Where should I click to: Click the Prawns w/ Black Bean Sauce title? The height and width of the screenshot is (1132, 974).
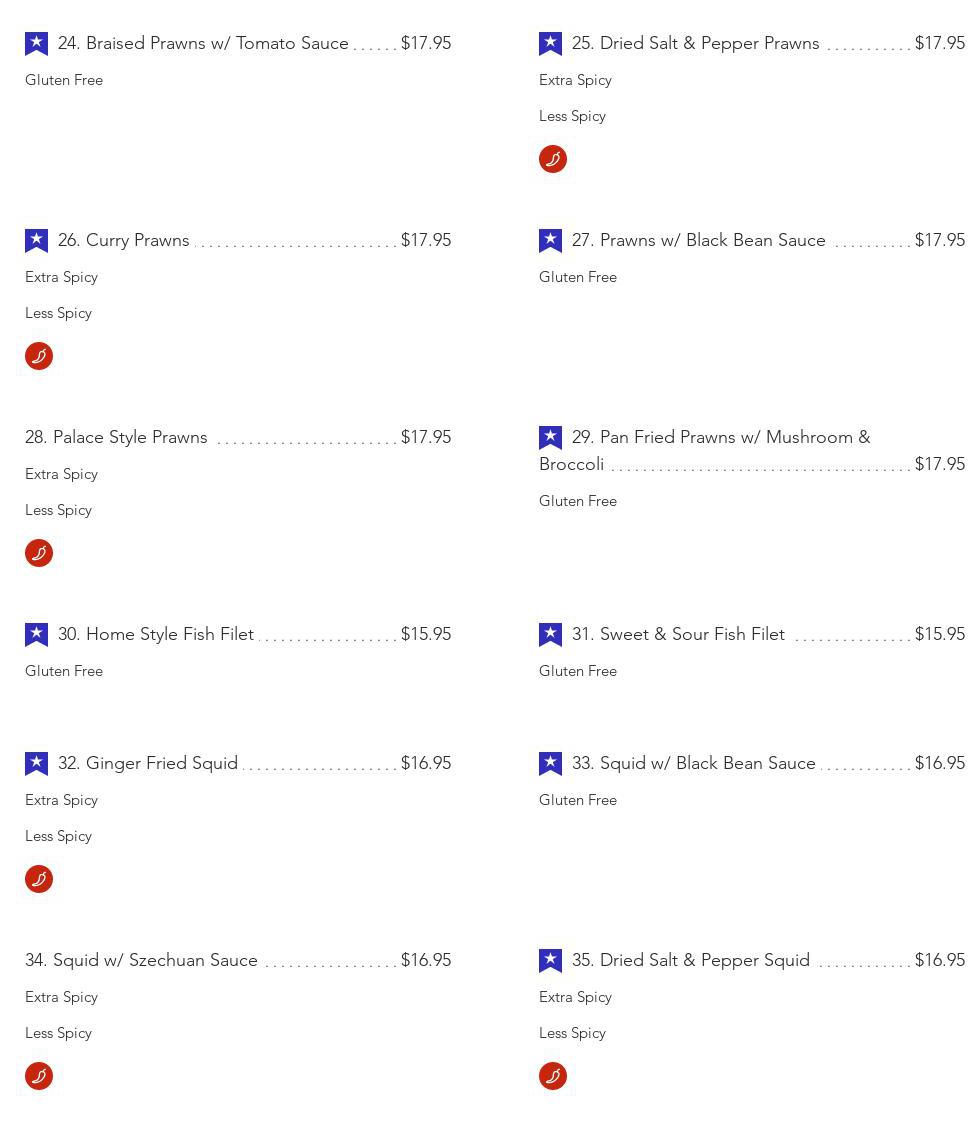click(698, 240)
